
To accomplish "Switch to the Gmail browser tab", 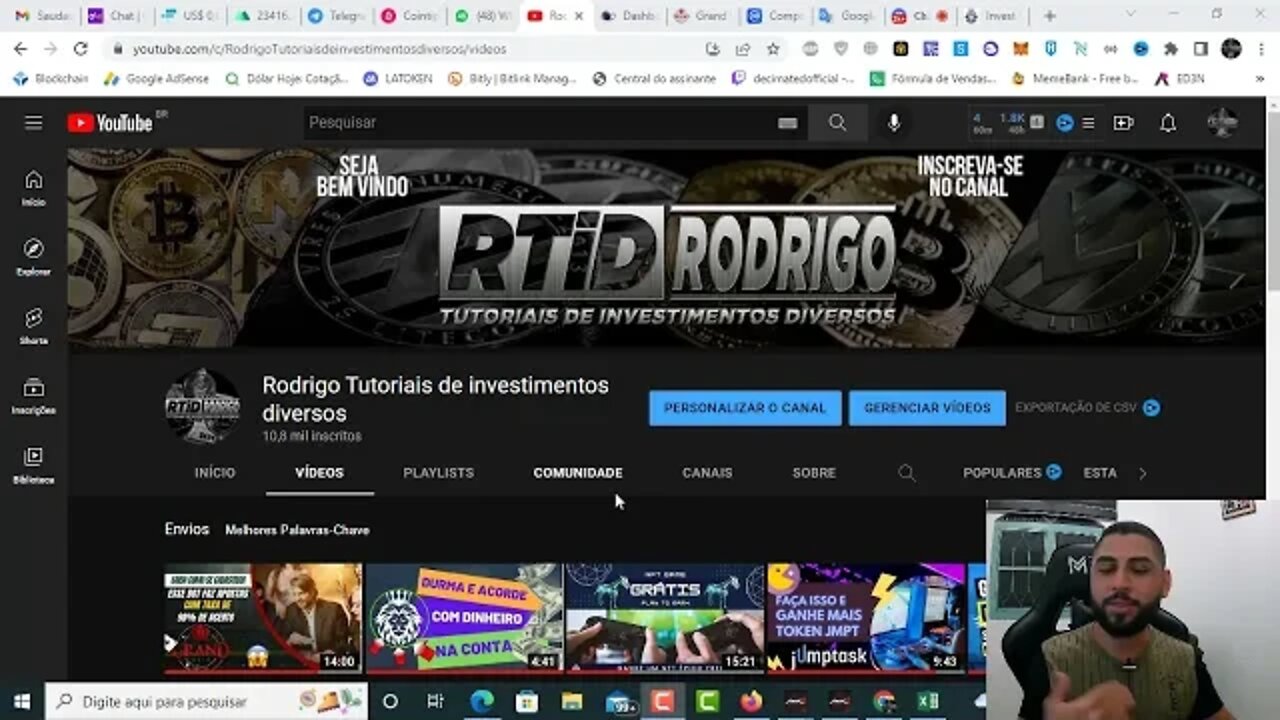I will point(42,16).
